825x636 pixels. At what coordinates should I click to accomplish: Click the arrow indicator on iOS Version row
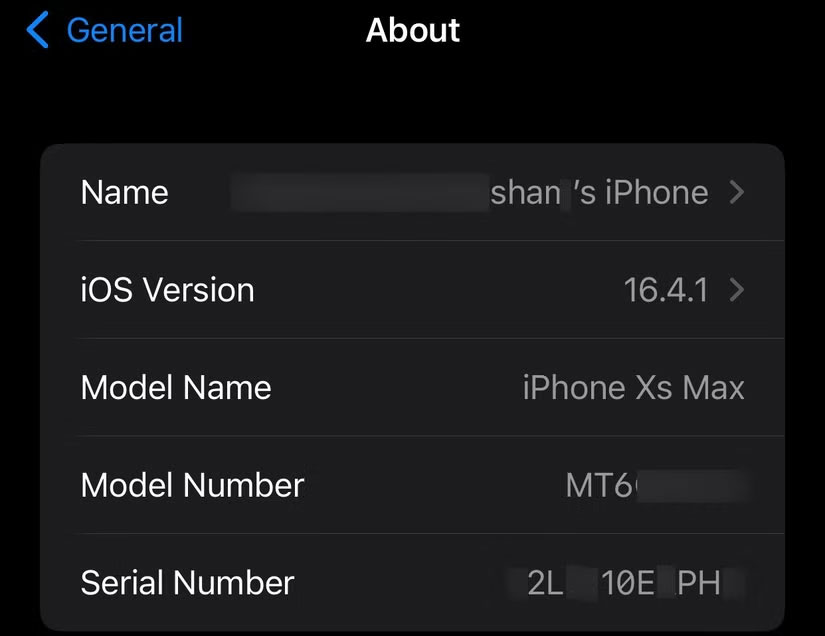point(737,290)
